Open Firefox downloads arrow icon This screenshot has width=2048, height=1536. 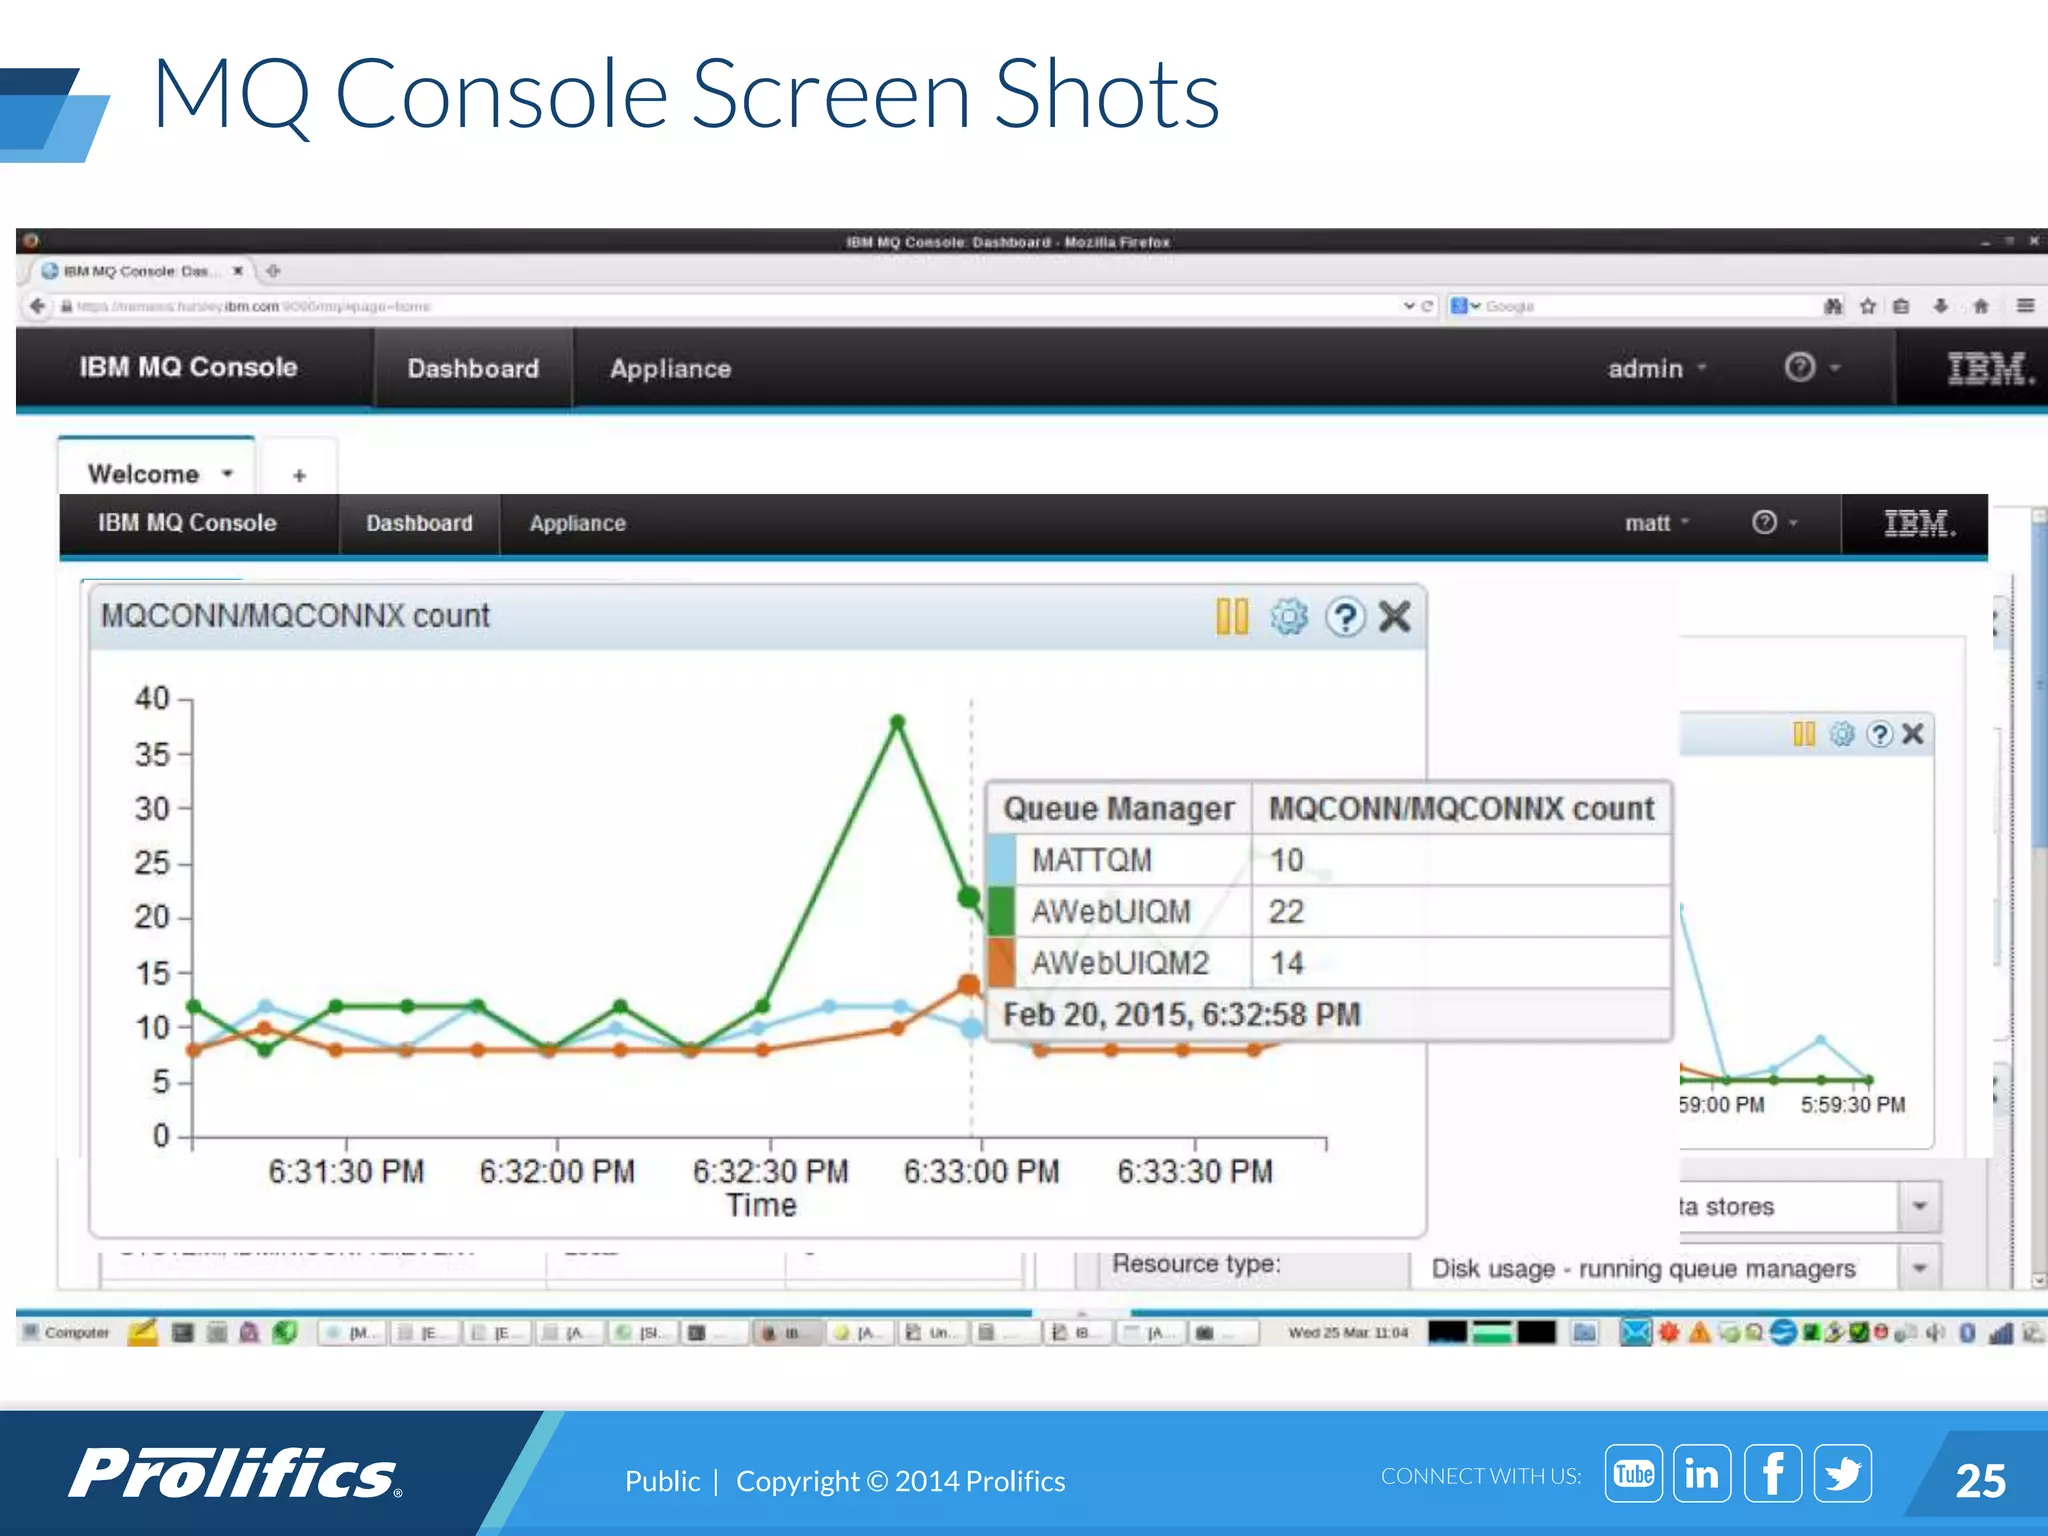(1941, 306)
